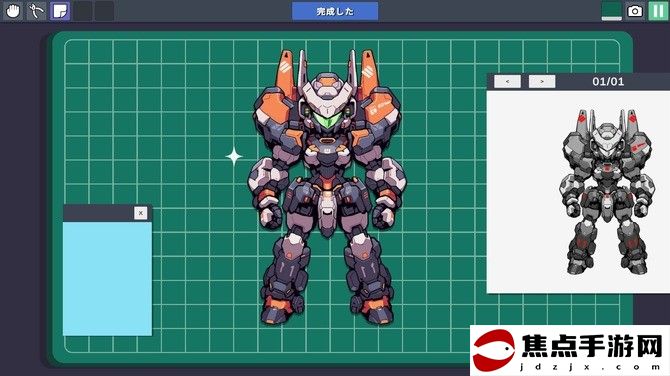Click the second empty tool slot

[x=104, y=11]
